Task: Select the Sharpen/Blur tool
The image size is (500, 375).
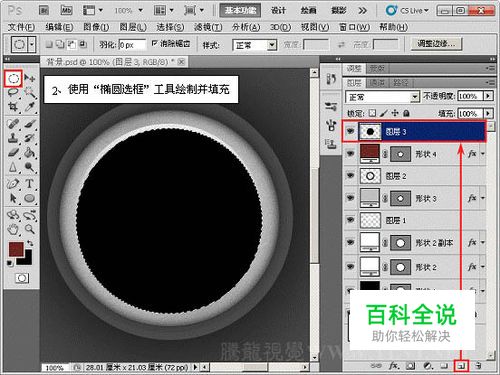Action: [13, 167]
